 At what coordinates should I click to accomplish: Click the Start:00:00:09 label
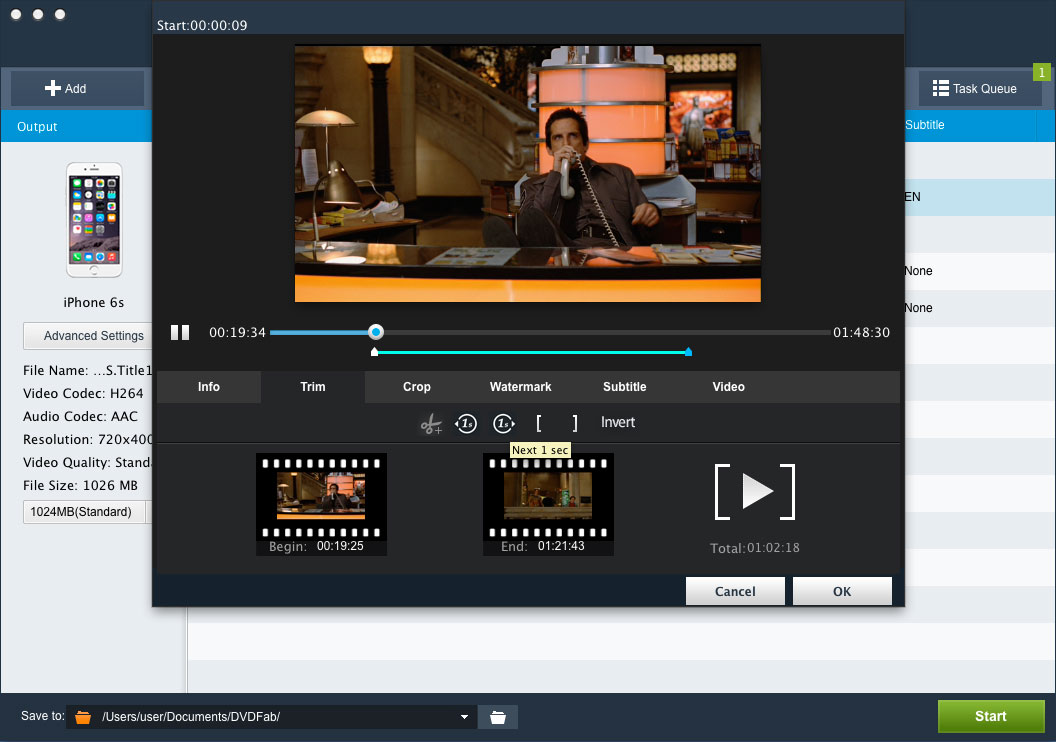click(x=202, y=26)
